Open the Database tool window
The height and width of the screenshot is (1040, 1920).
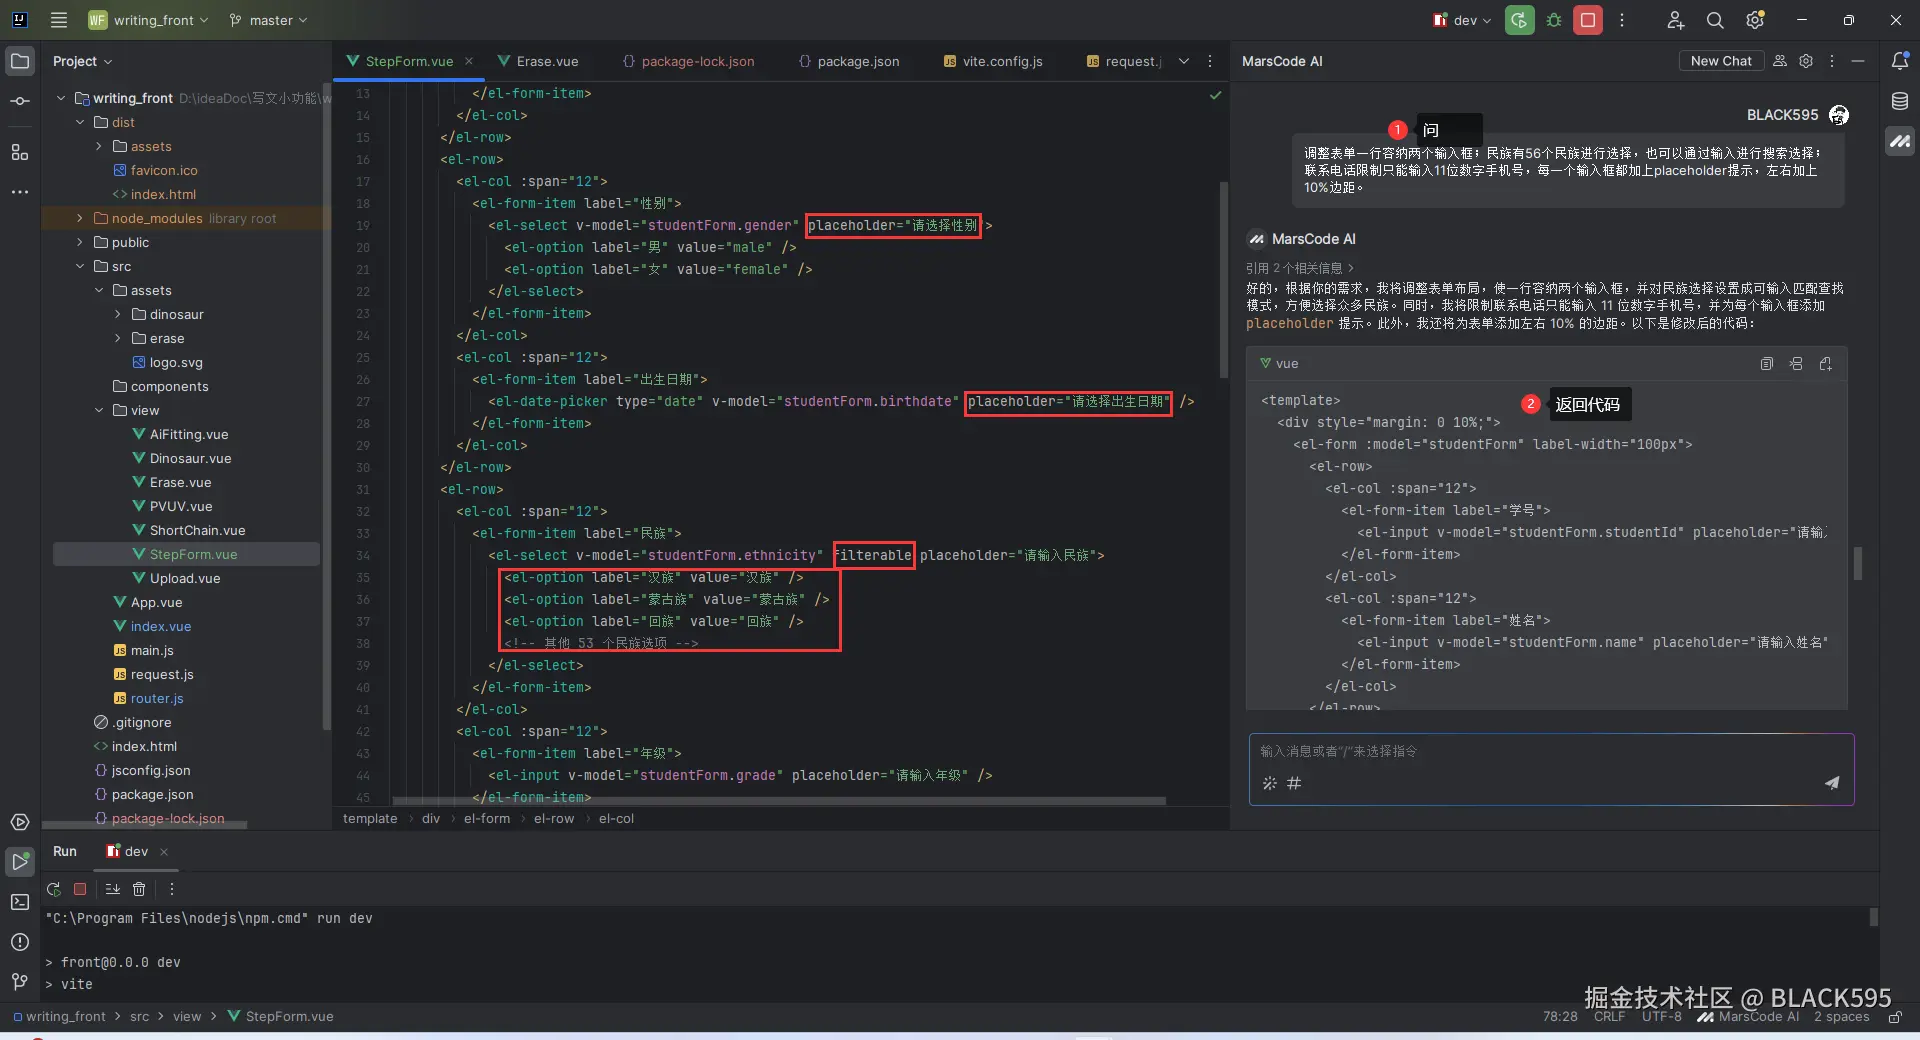click(1900, 101)
